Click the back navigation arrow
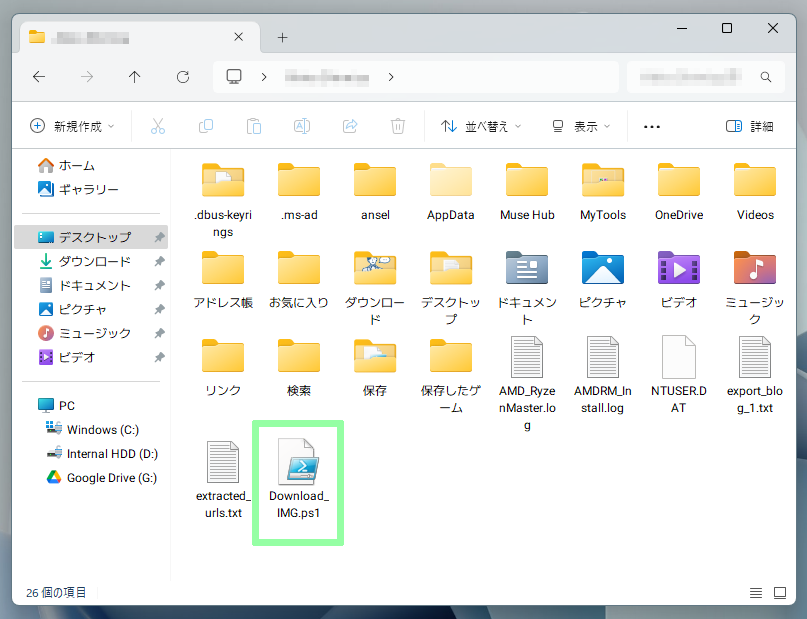Screen dimensions: 807x619 [x=39, y=77]
